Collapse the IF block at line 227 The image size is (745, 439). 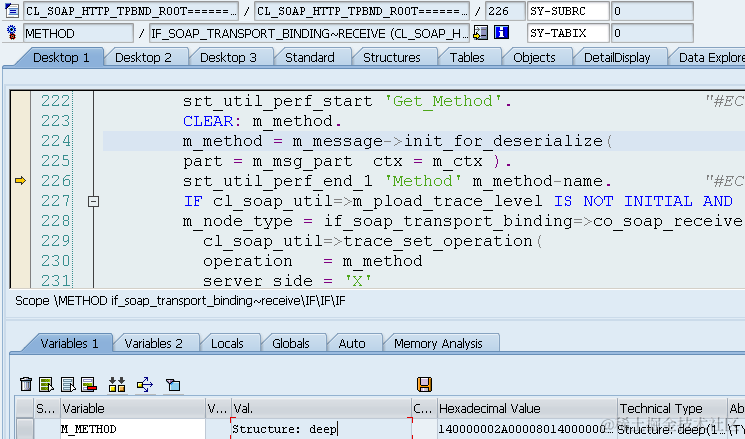94,201
